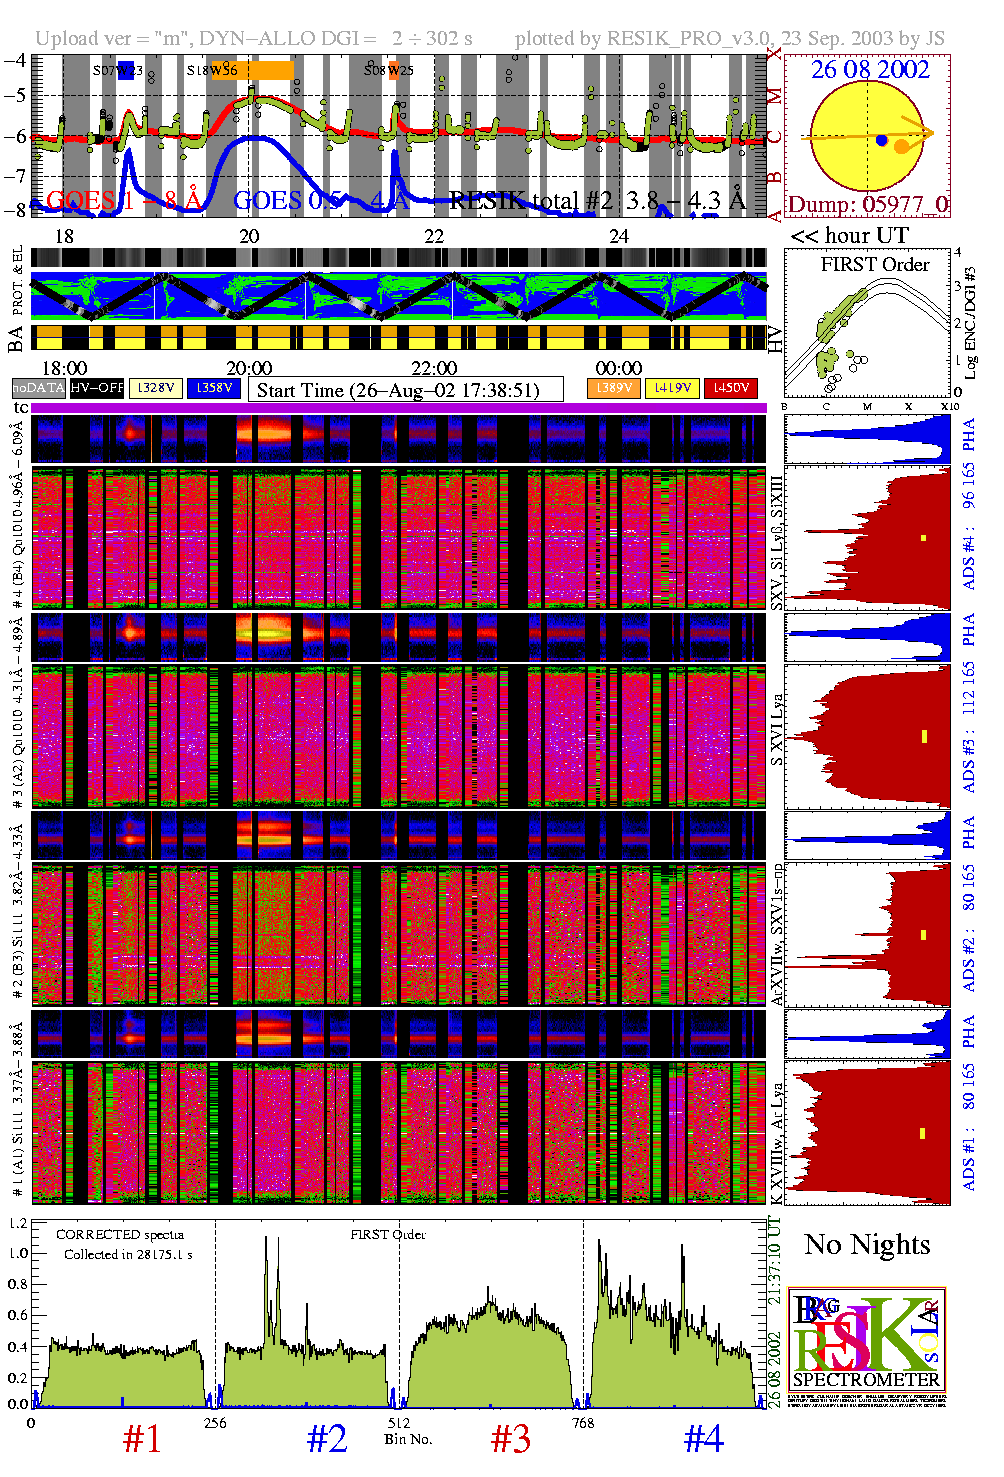Click the 1450V red legend swatch
The image size is (1004, 1477).
731,388
